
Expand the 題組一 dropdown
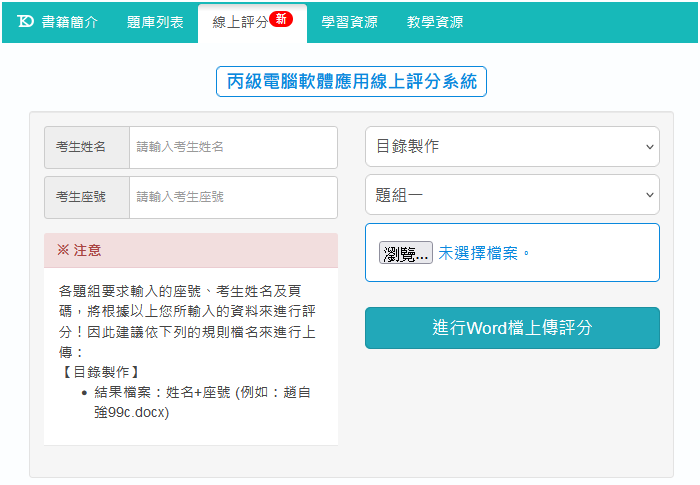(512, 195)
